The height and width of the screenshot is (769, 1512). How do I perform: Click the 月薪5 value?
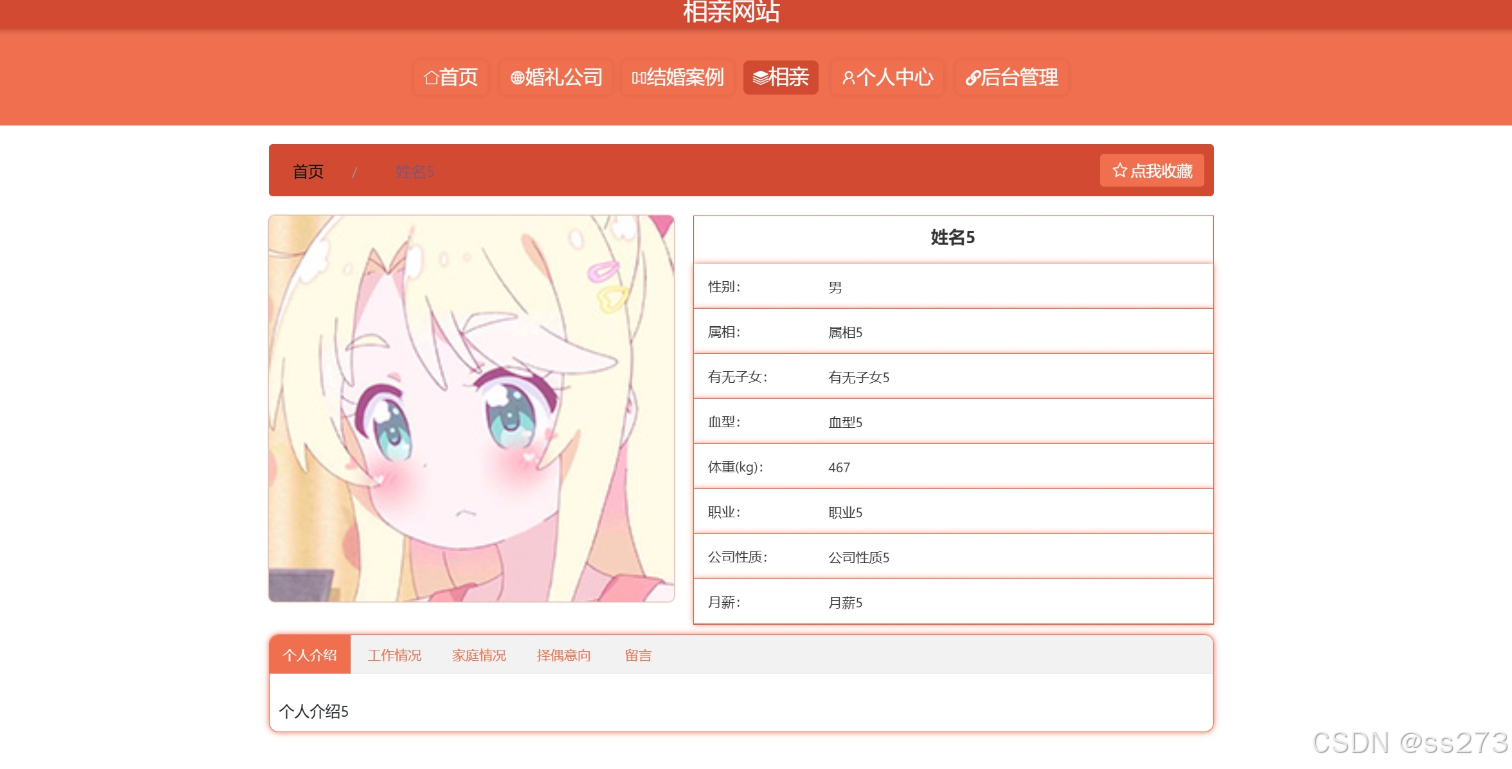[845, 602]
